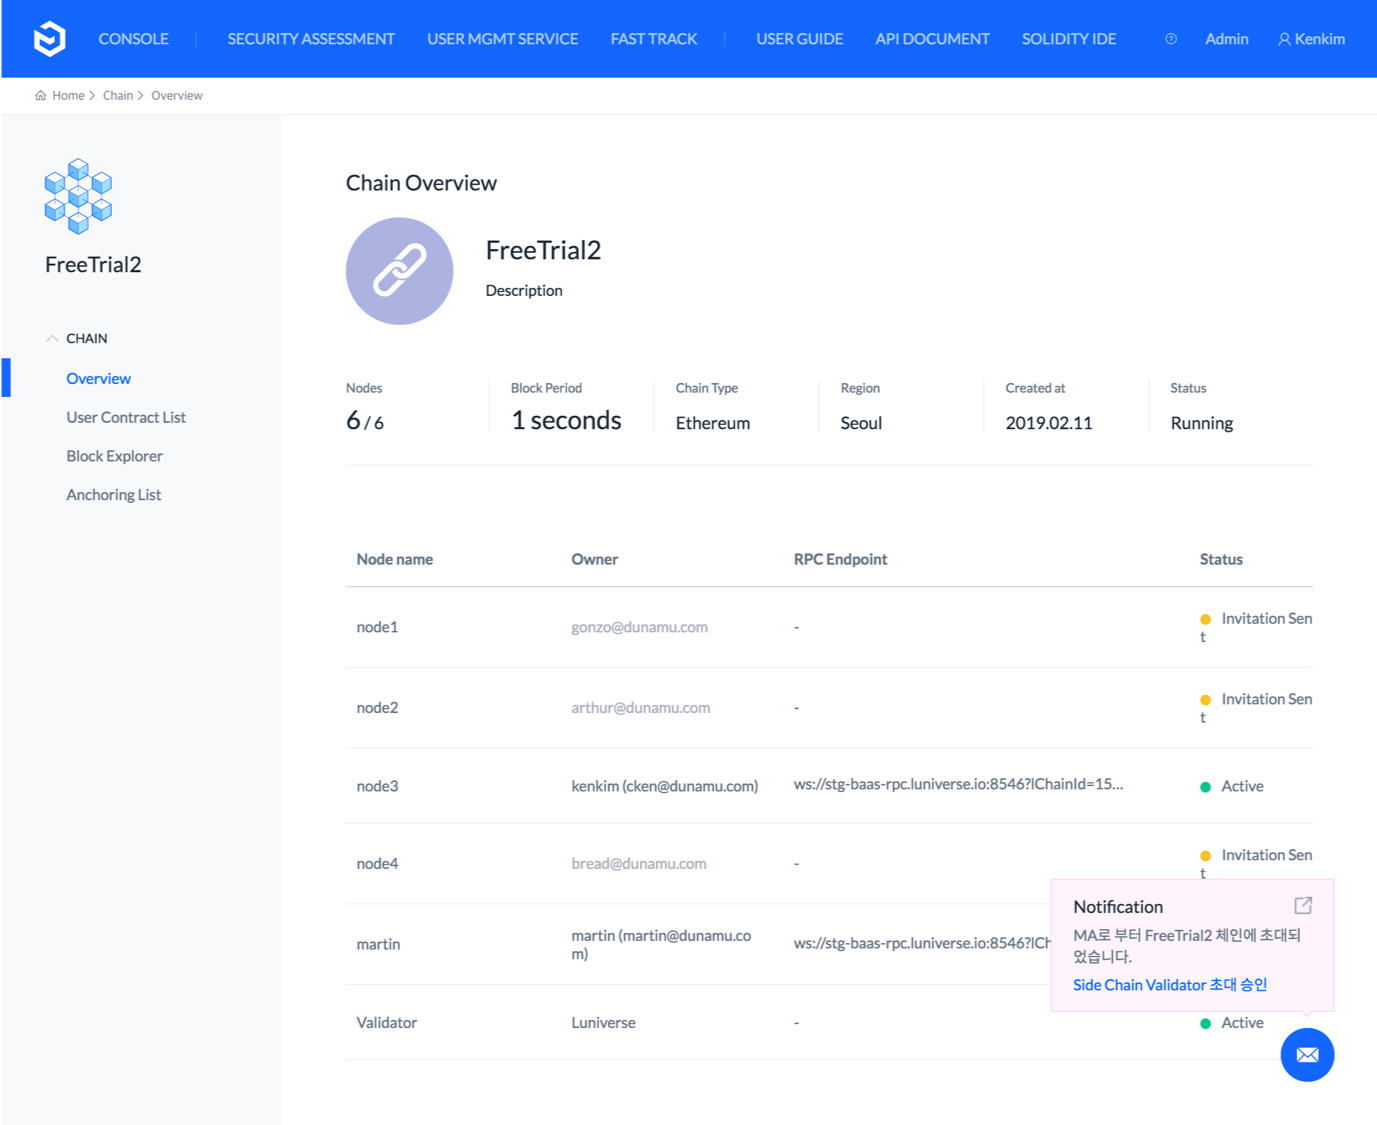The image size is (1377, 1125).
Task: Open notification in new window icon
Action: click(1303, 906)
